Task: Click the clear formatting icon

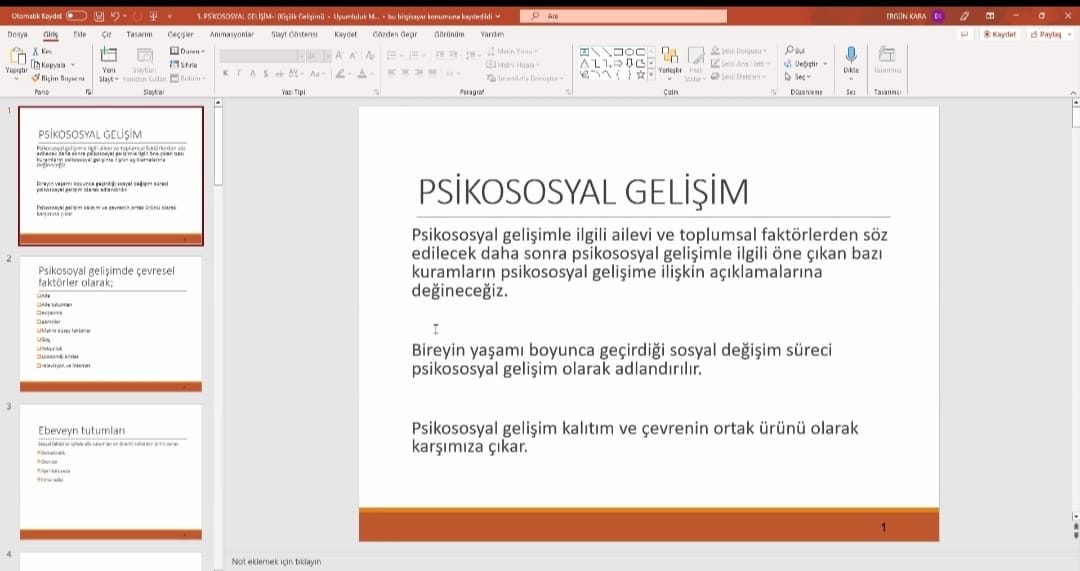Action: pos(370,56)
